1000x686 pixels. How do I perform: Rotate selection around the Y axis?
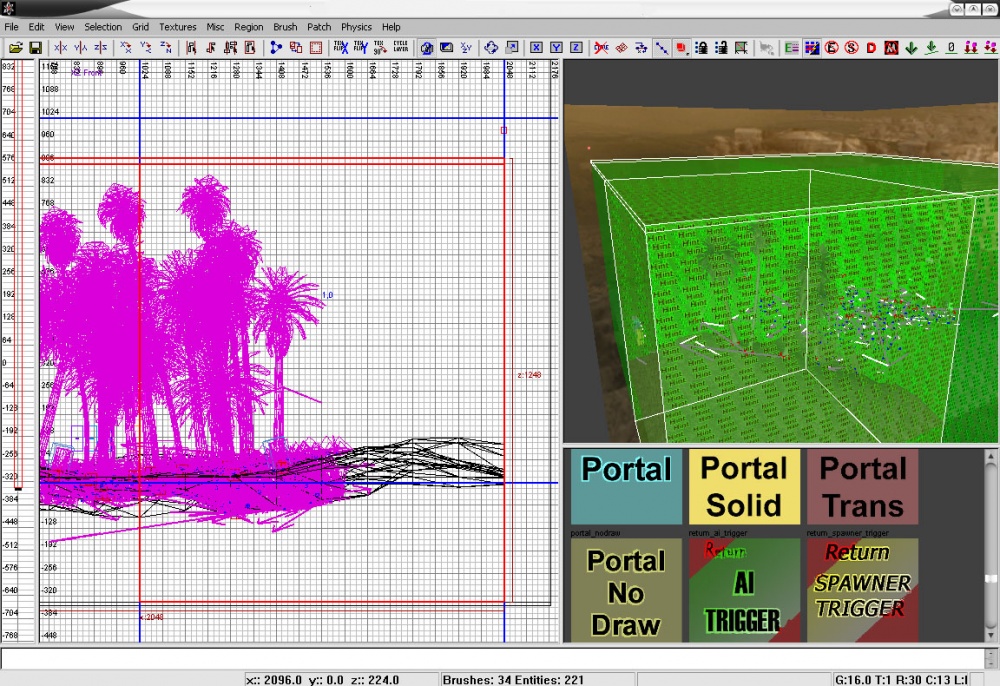(145, 48)
